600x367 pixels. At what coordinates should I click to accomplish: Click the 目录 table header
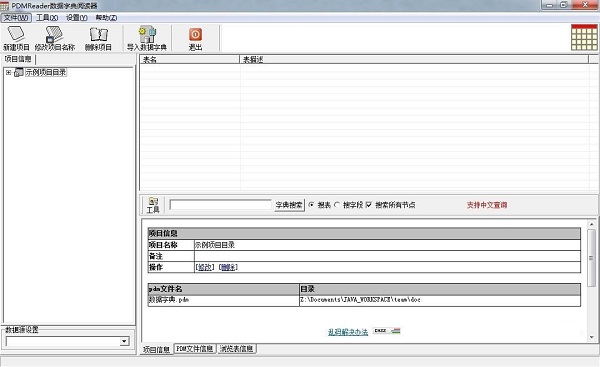coord(440,289)
